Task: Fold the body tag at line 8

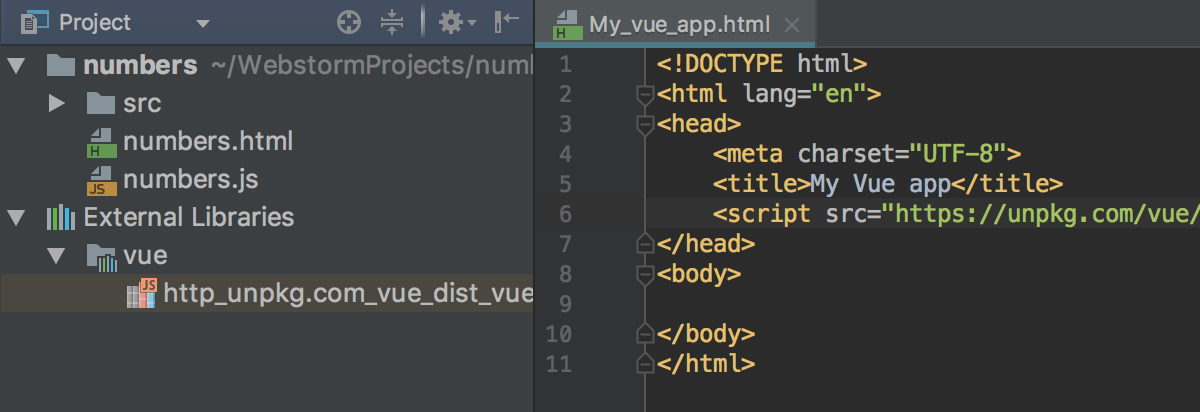Action: click(x=645, y=273)
